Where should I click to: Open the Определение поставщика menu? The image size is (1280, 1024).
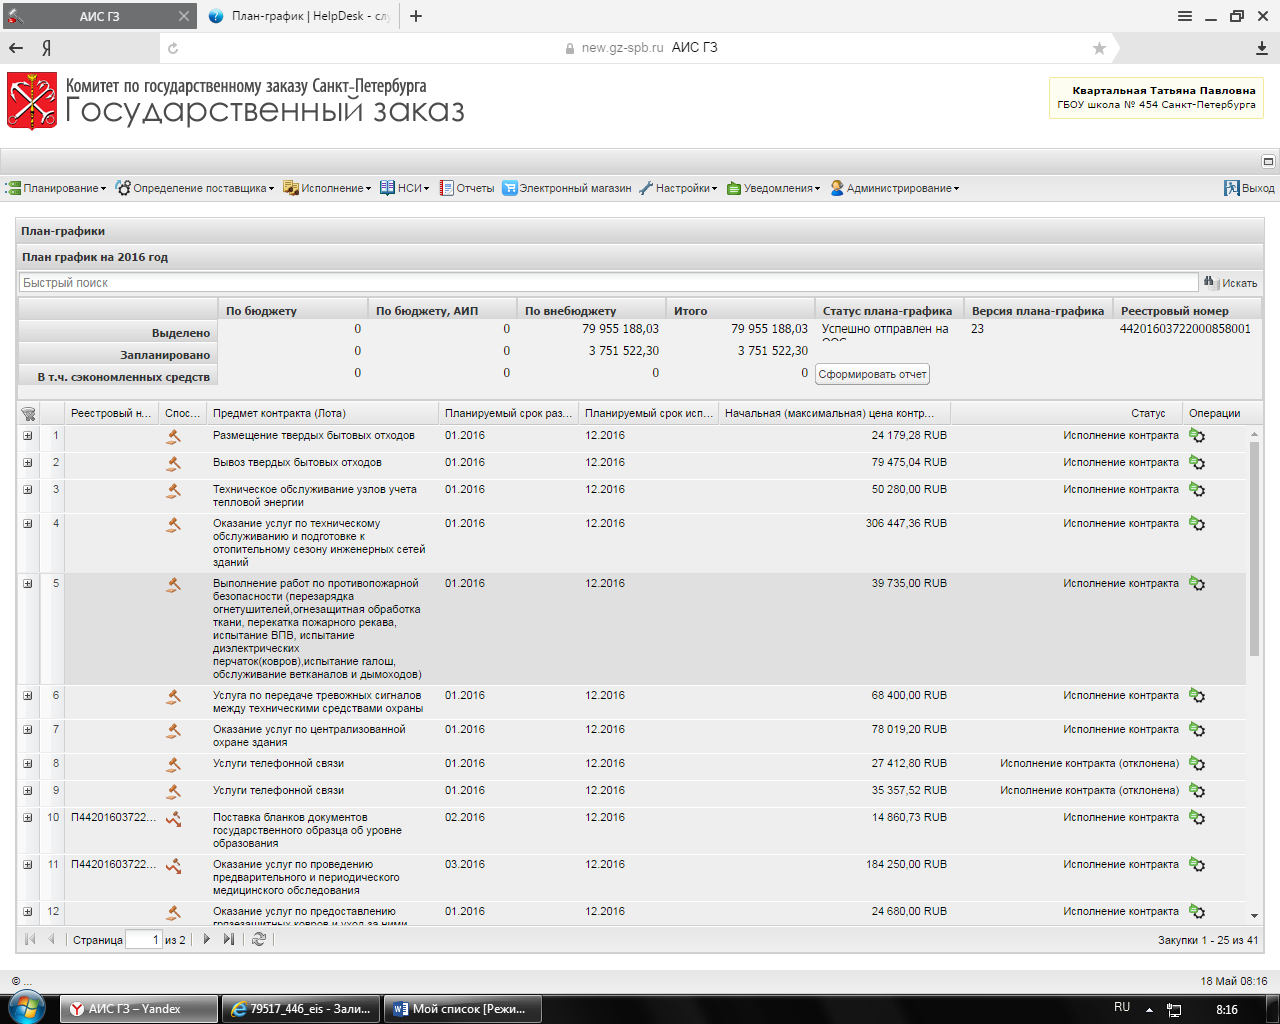point(195,188)
